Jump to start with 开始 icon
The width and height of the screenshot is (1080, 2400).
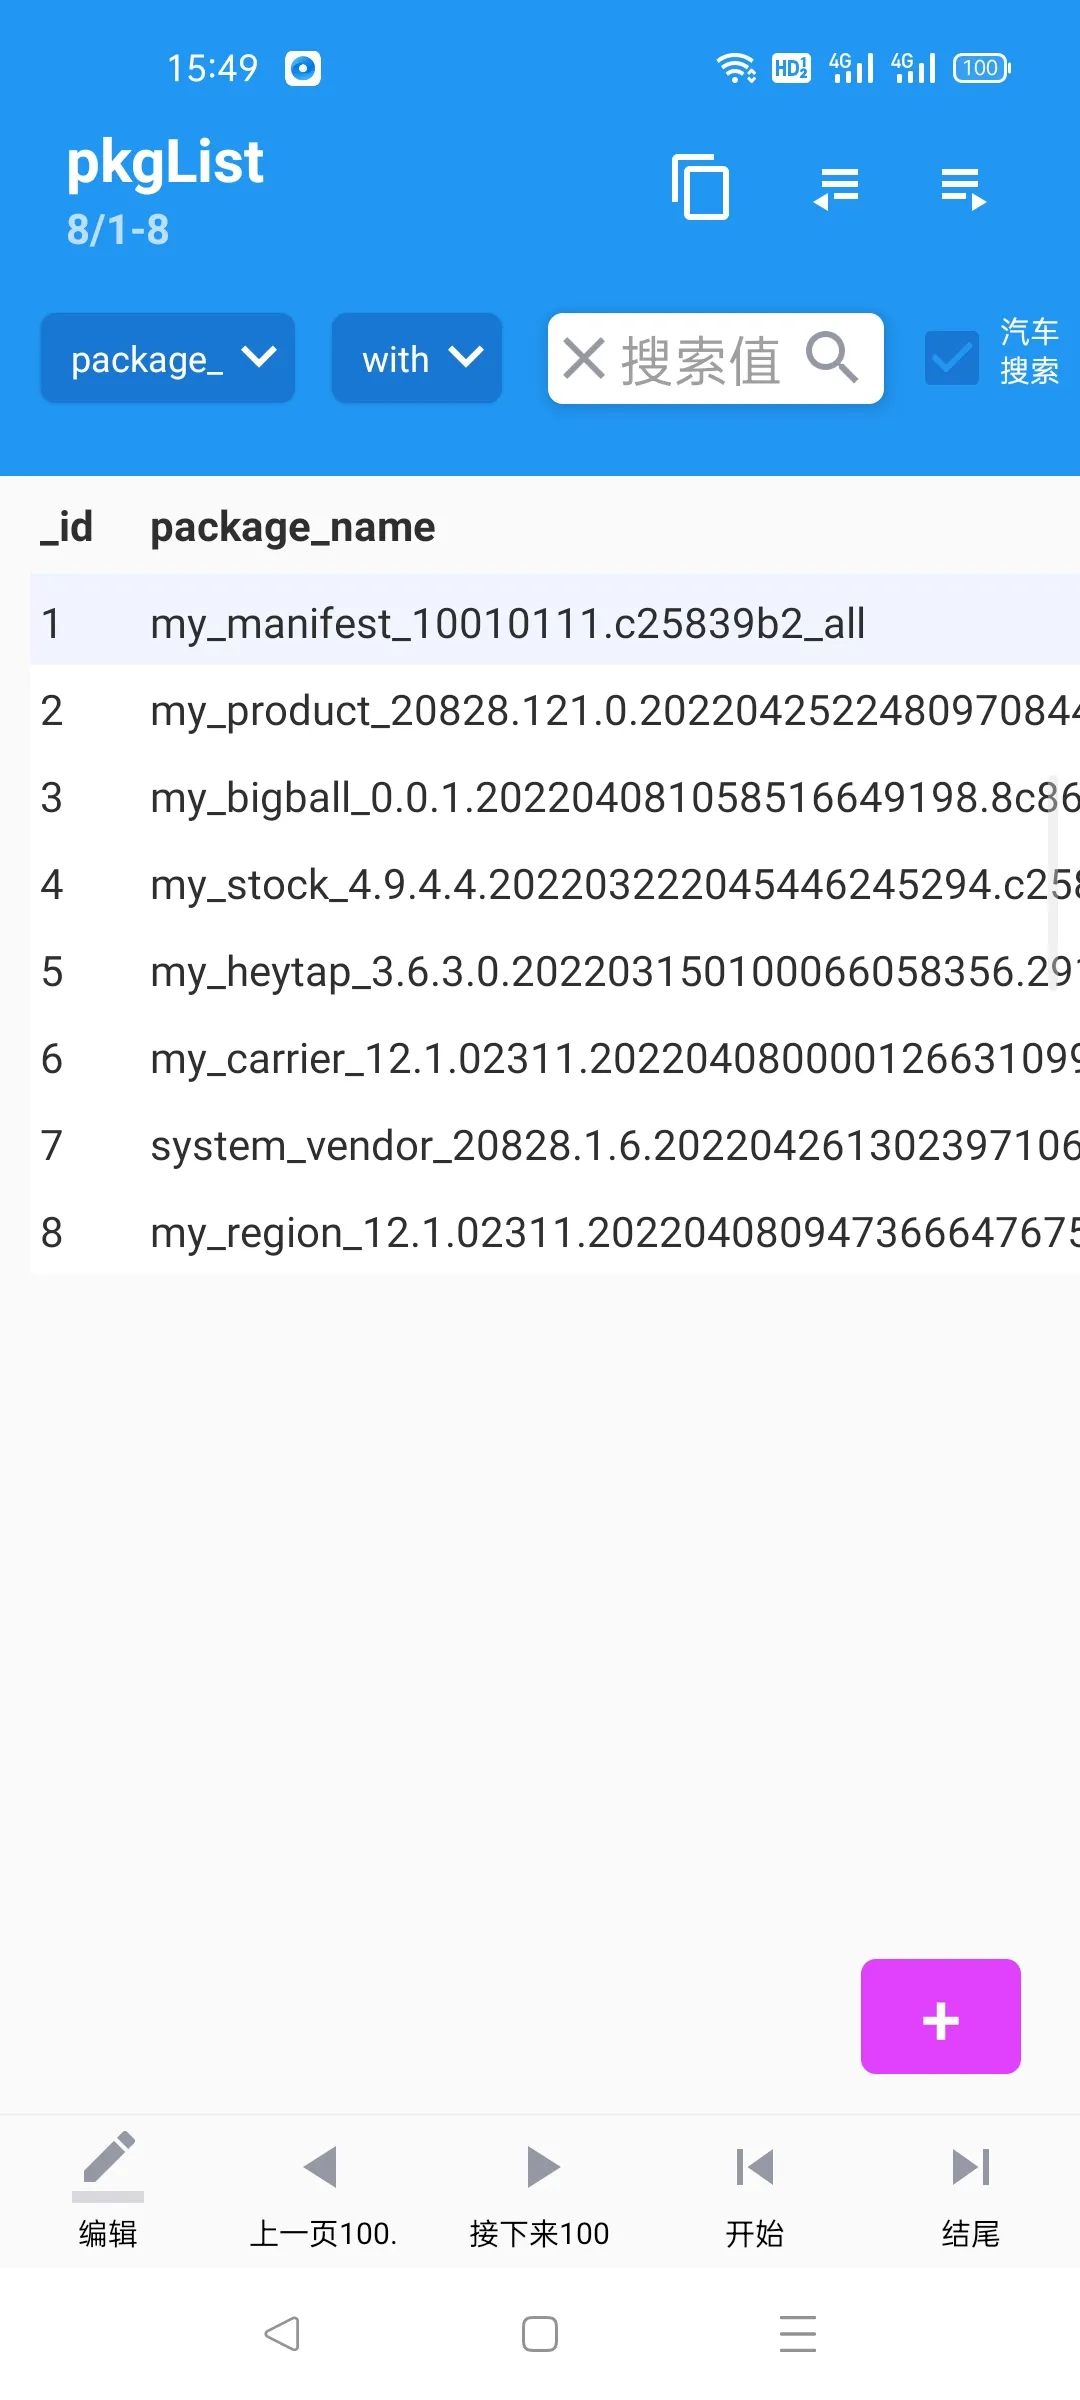[x=755, y=2190]
